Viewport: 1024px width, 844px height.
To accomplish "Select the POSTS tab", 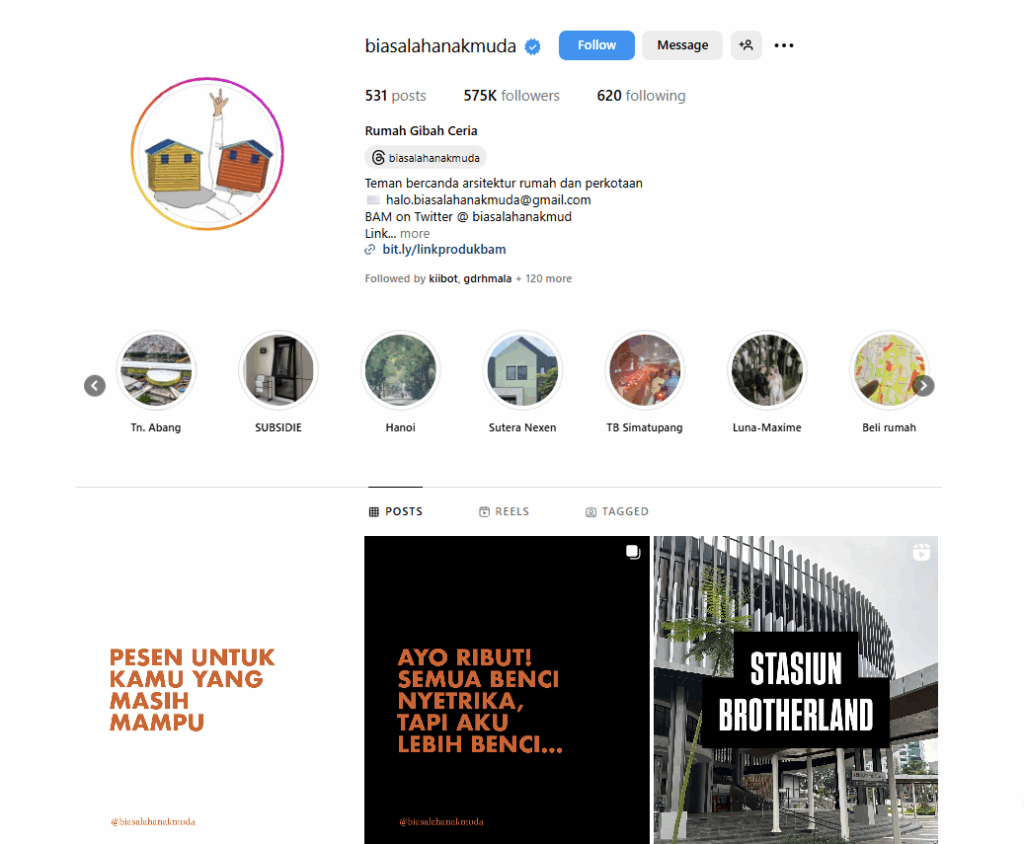I will (x=396, y=511).
